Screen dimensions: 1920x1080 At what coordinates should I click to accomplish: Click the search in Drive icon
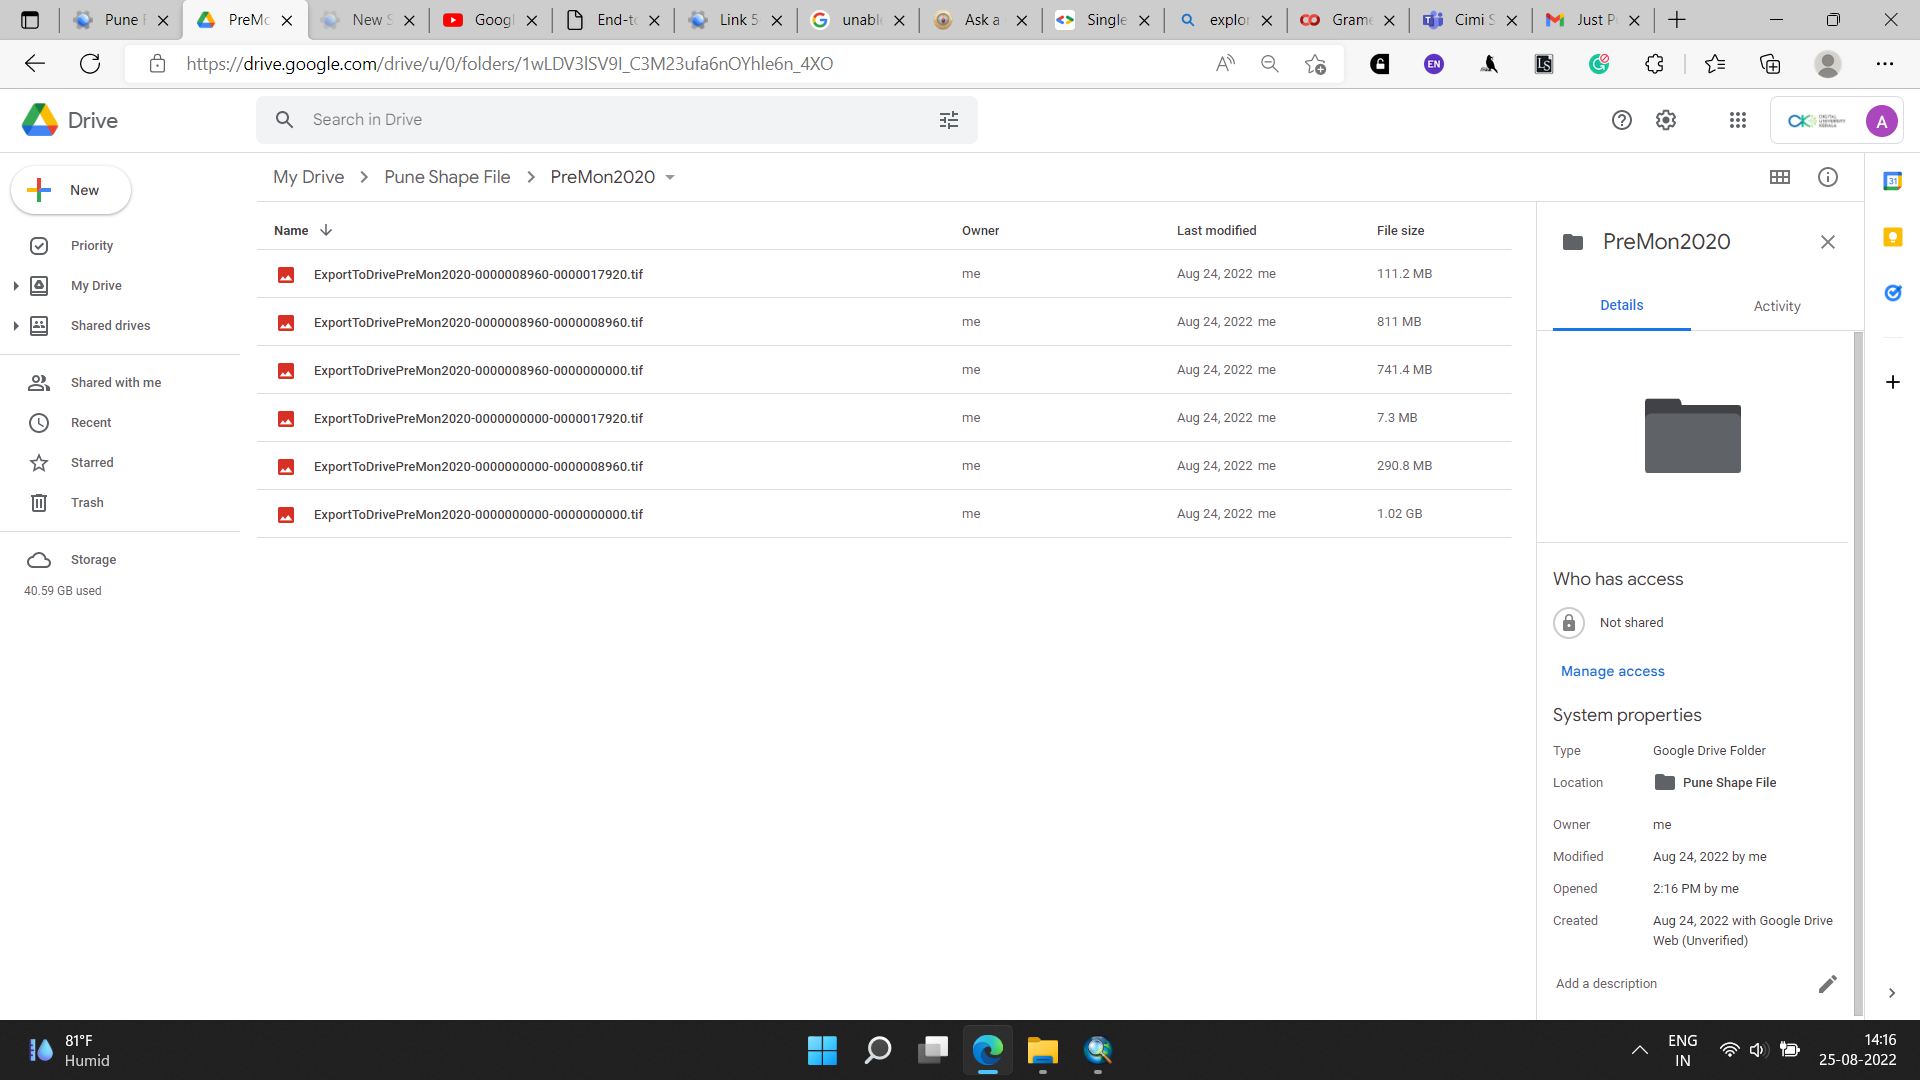pos(285,120)
